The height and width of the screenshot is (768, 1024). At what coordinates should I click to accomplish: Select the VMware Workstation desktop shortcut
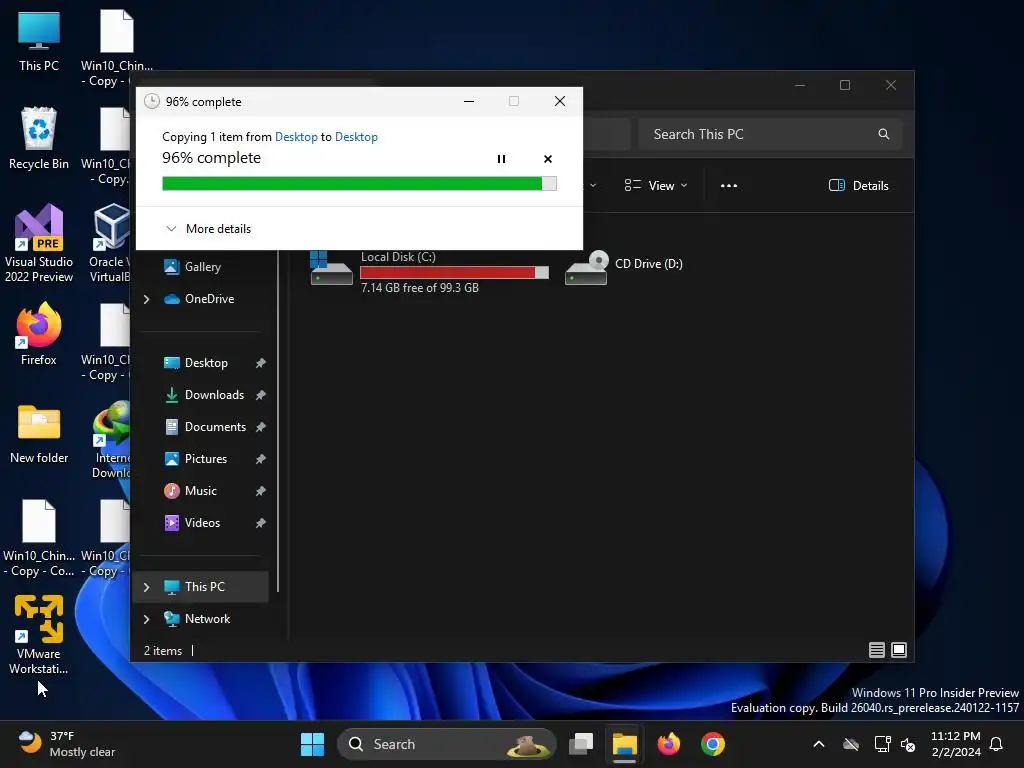pos(39,634)
